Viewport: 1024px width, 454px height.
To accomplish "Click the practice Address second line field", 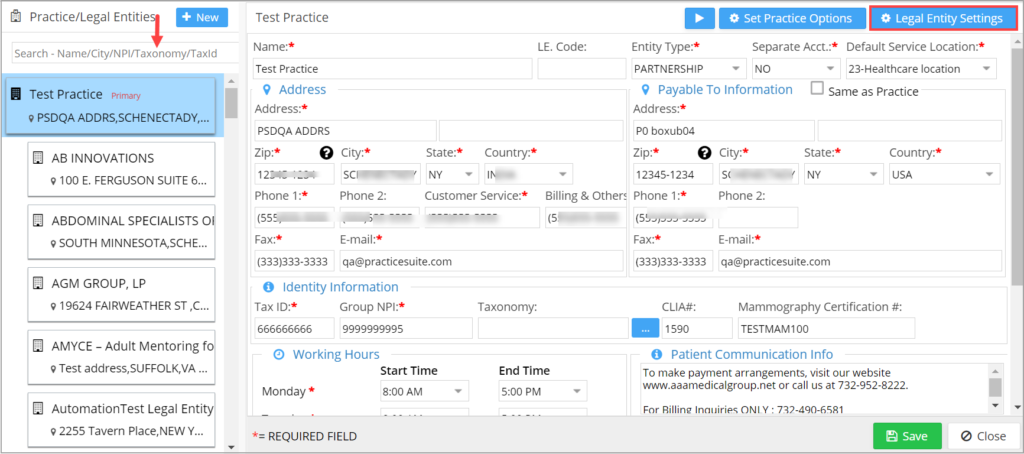I will pos(531,131).
